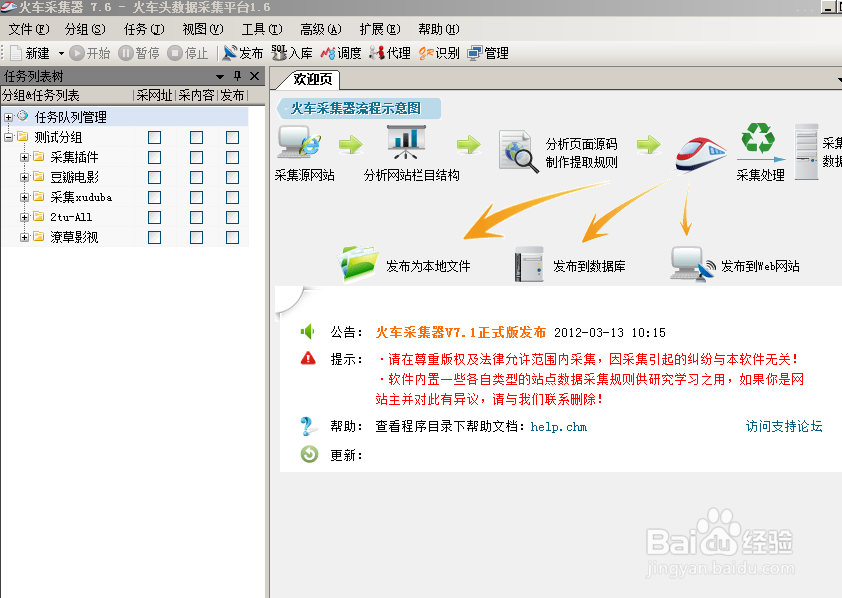
Task: Click the 采内容 column header
Action: coord(197,96)
